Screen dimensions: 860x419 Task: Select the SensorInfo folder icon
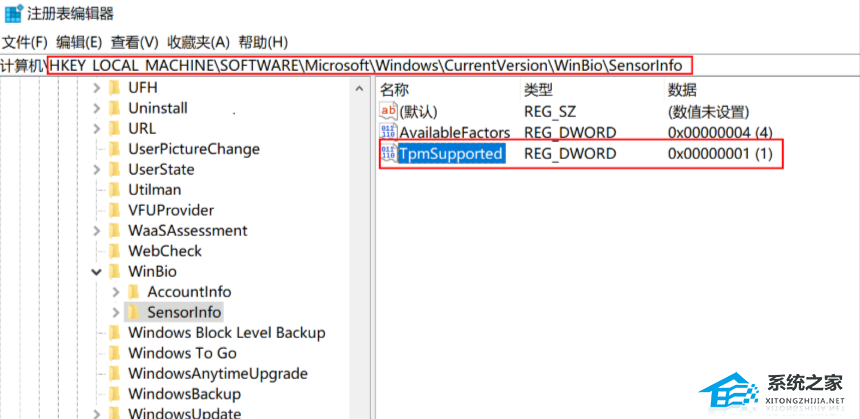(133, 312)
